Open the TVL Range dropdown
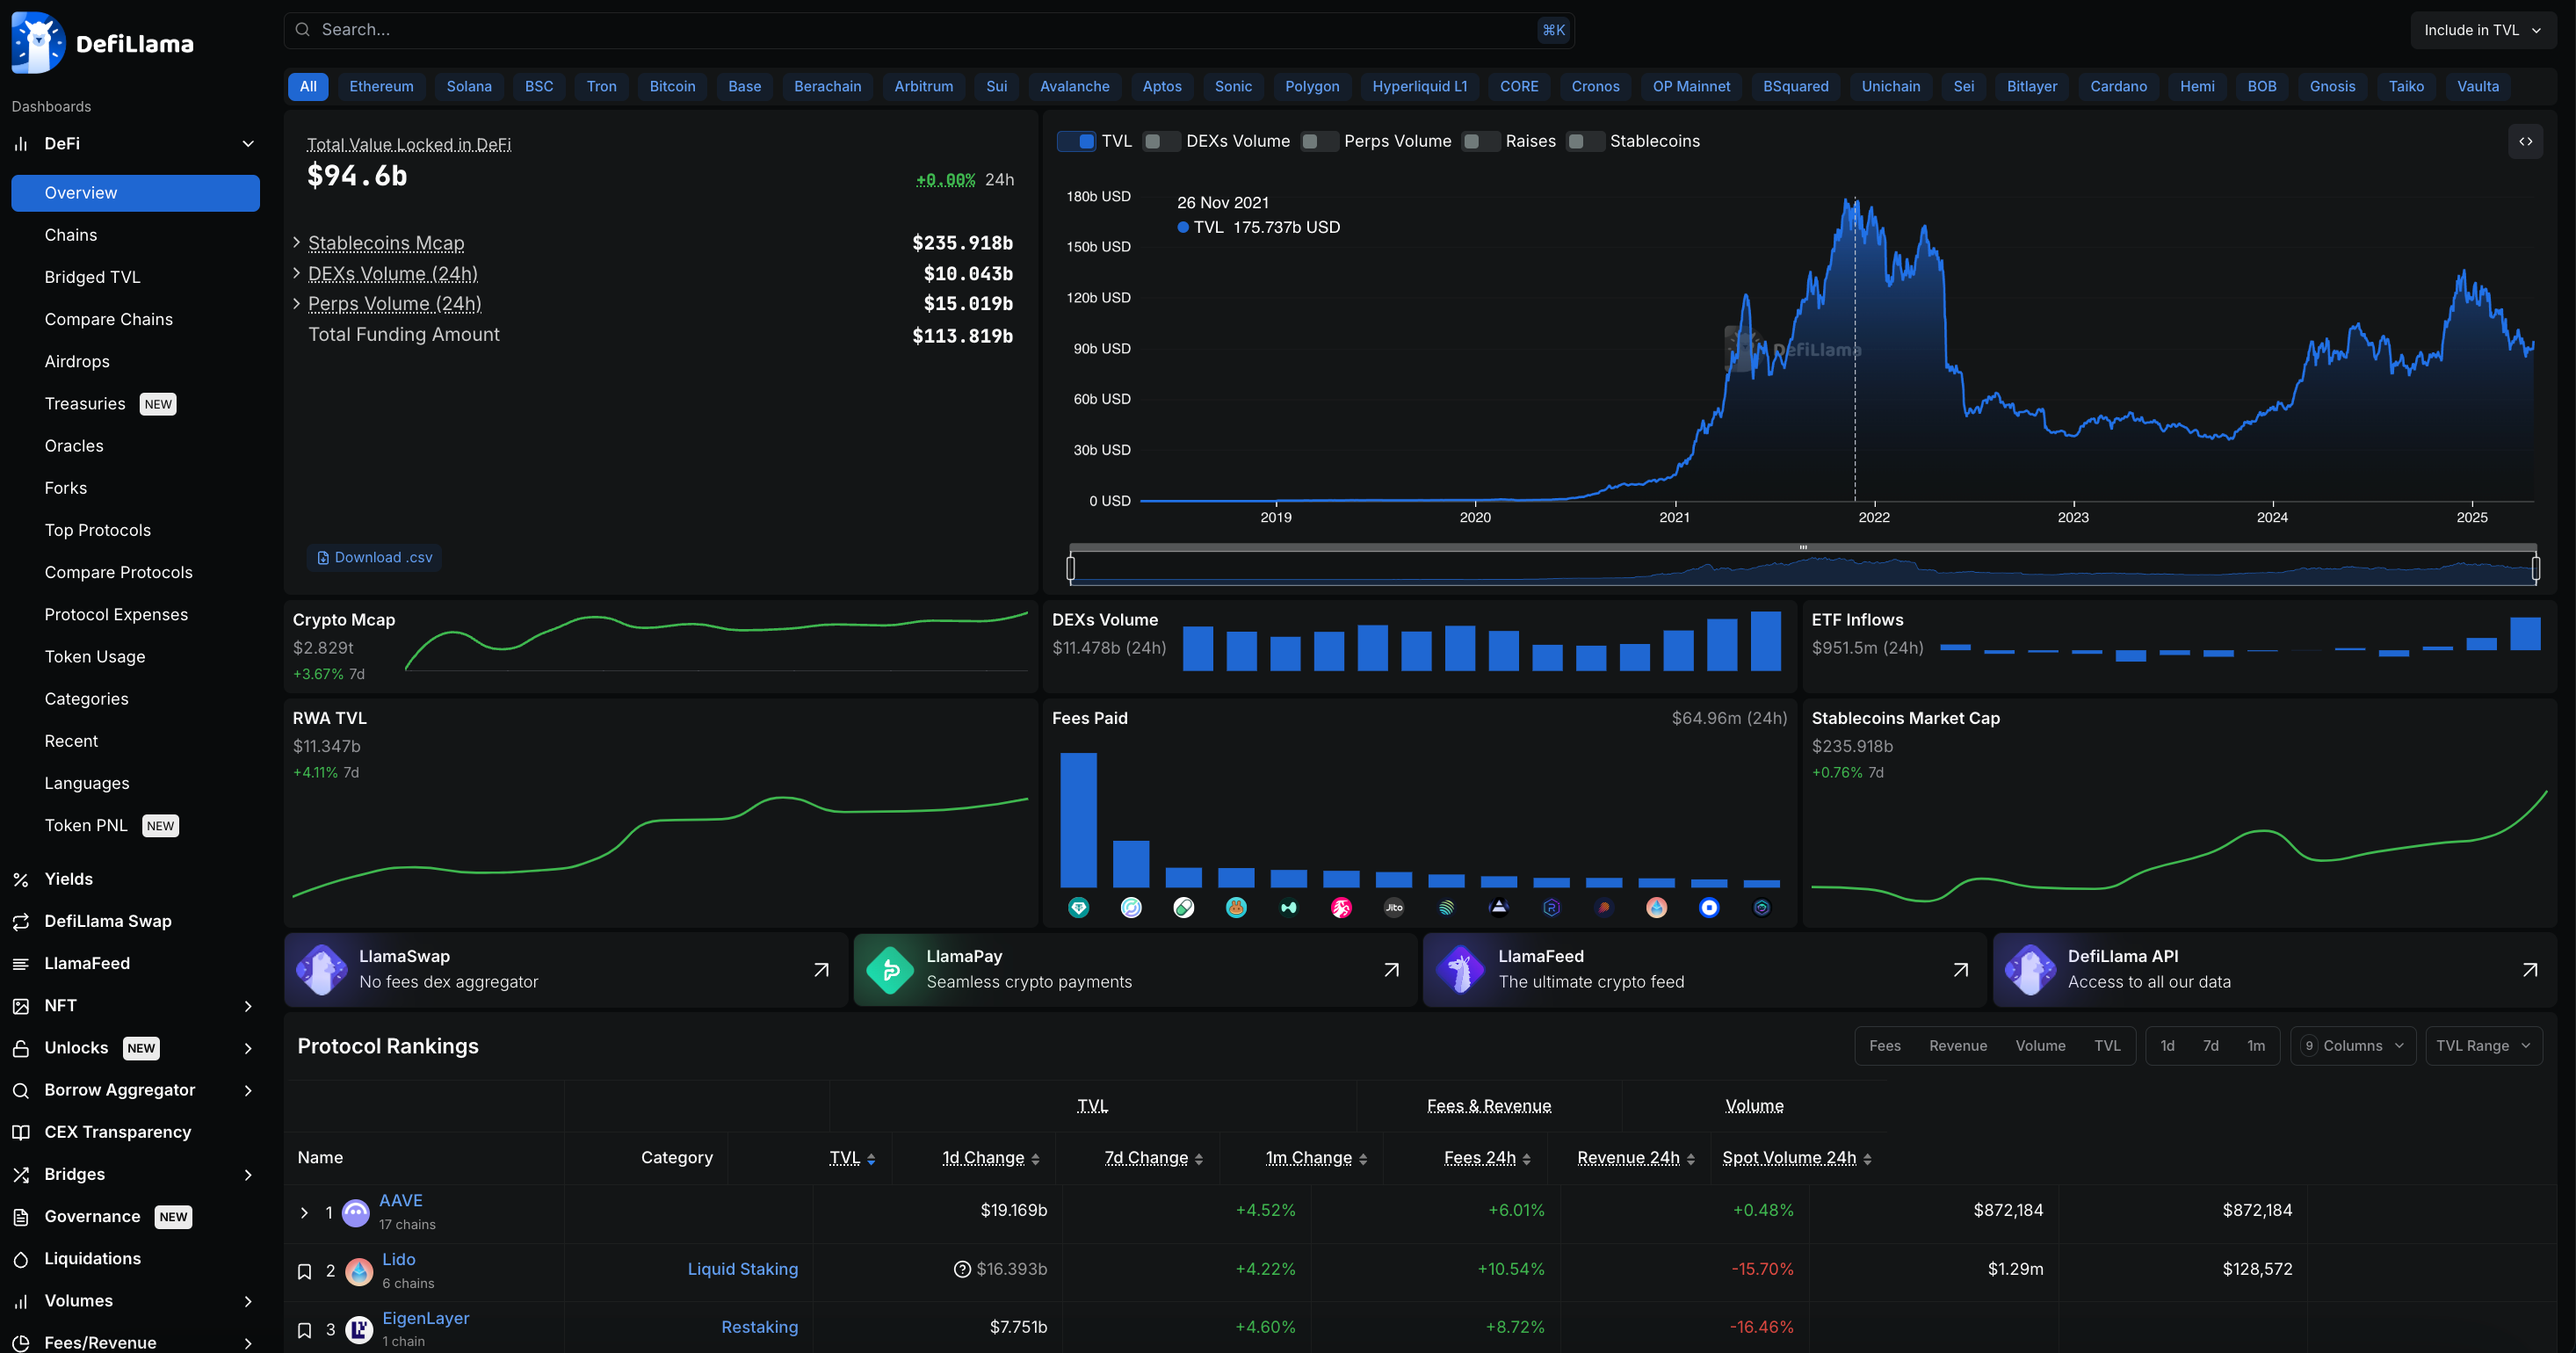 coord(2483,1045)
